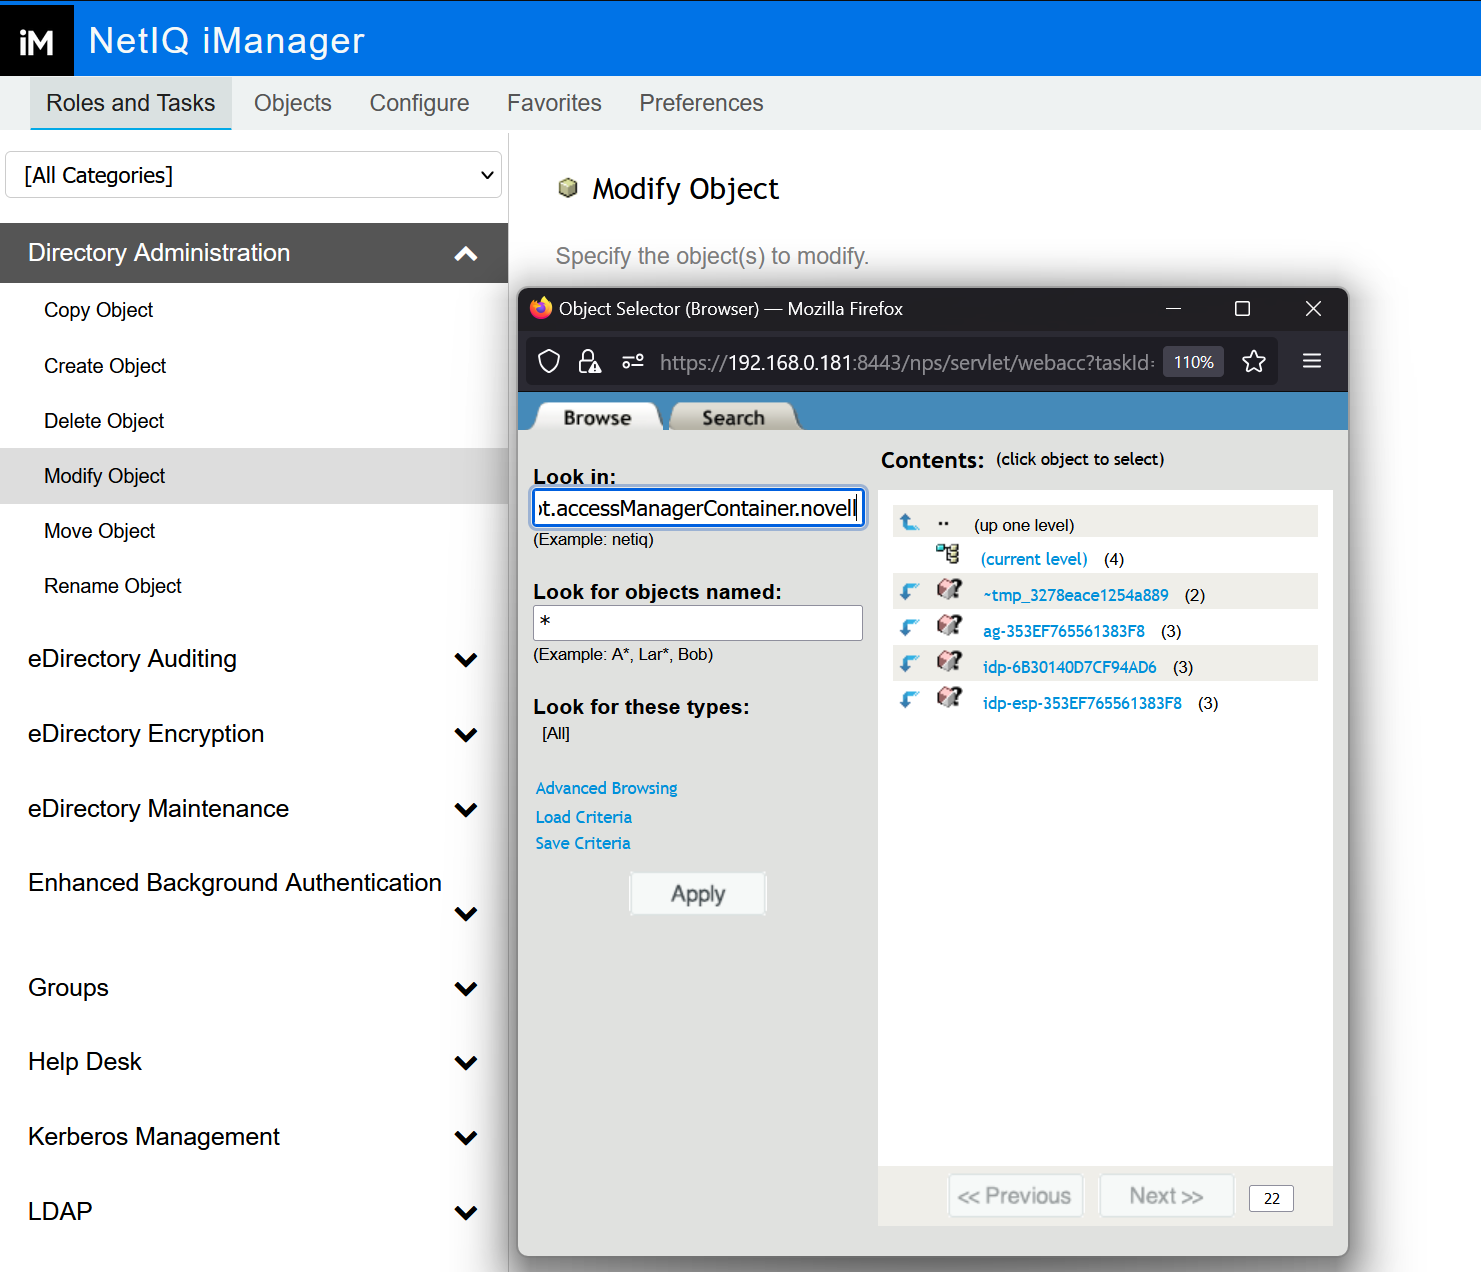This screenshot has width=1481, height=1272.
Task: Drill down arrow beside ag-353EF765561383F8
Action: 909,629
